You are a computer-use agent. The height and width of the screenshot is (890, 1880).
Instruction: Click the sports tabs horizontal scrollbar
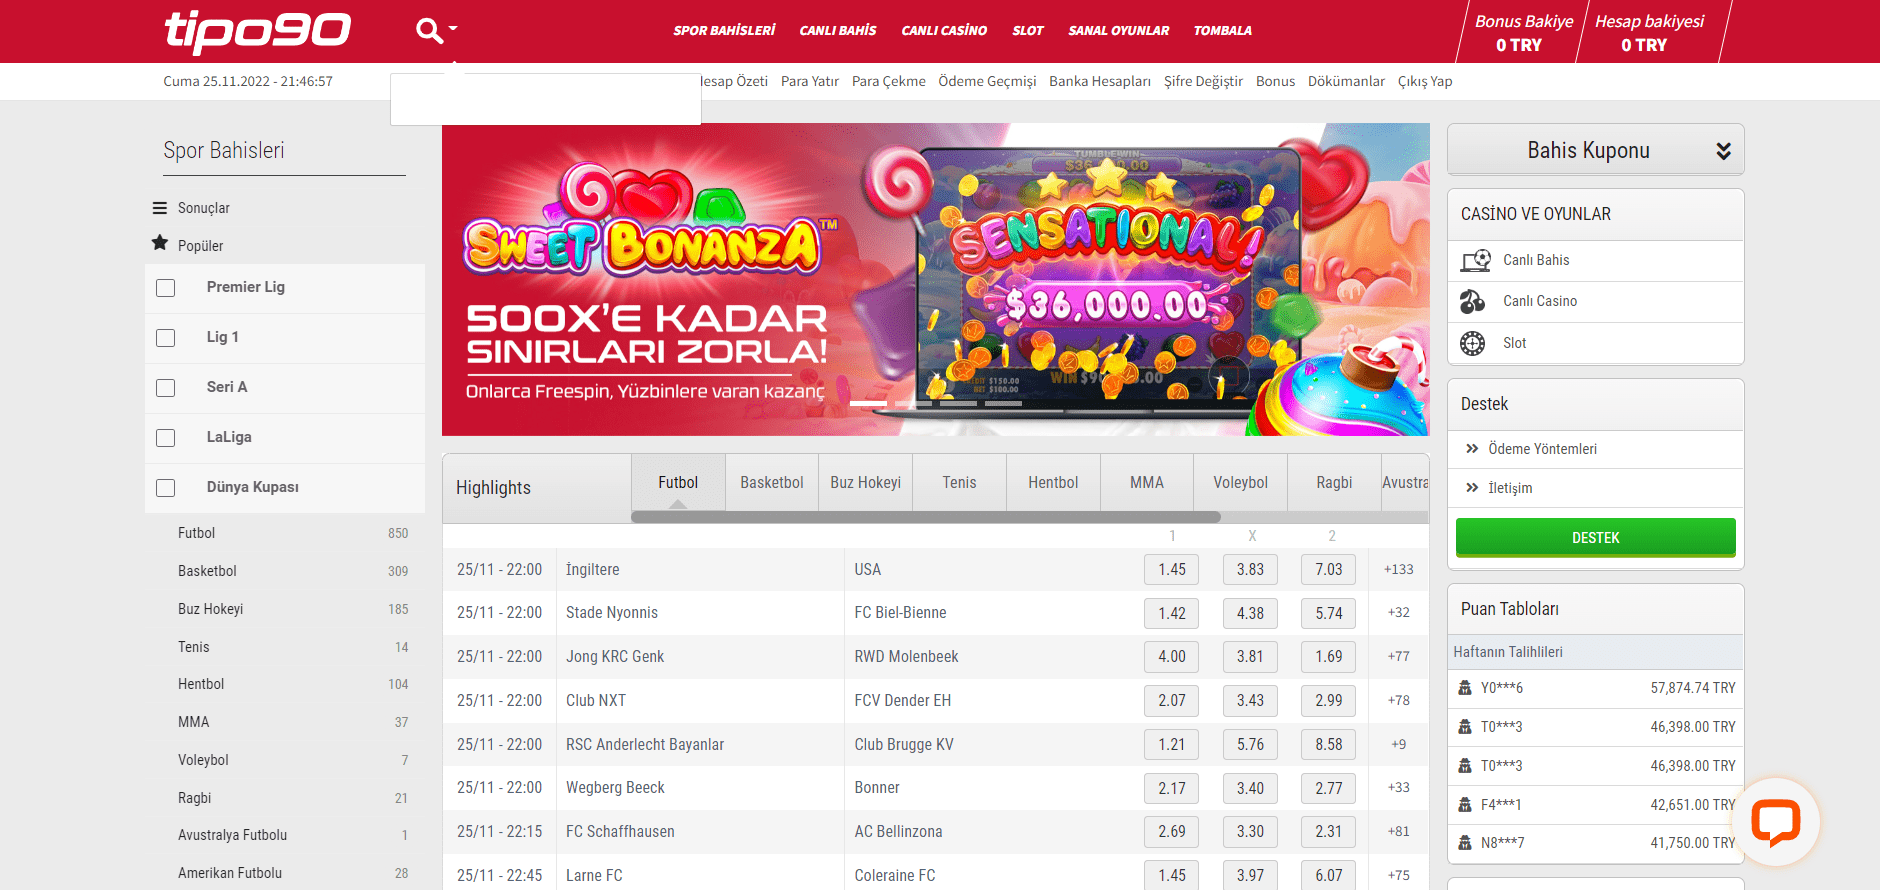(925, 517)
